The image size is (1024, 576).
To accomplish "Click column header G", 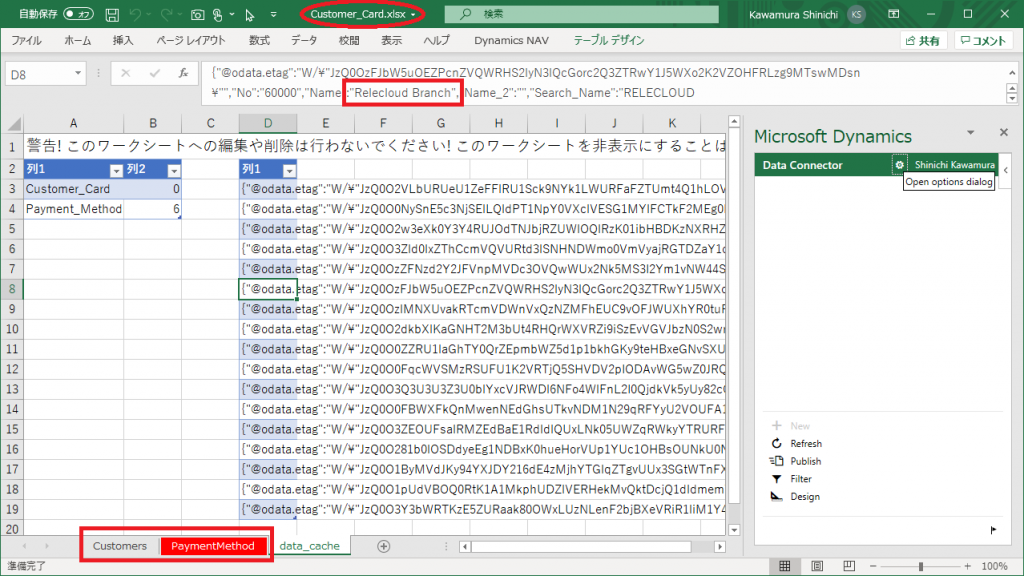I will (441, 123).
